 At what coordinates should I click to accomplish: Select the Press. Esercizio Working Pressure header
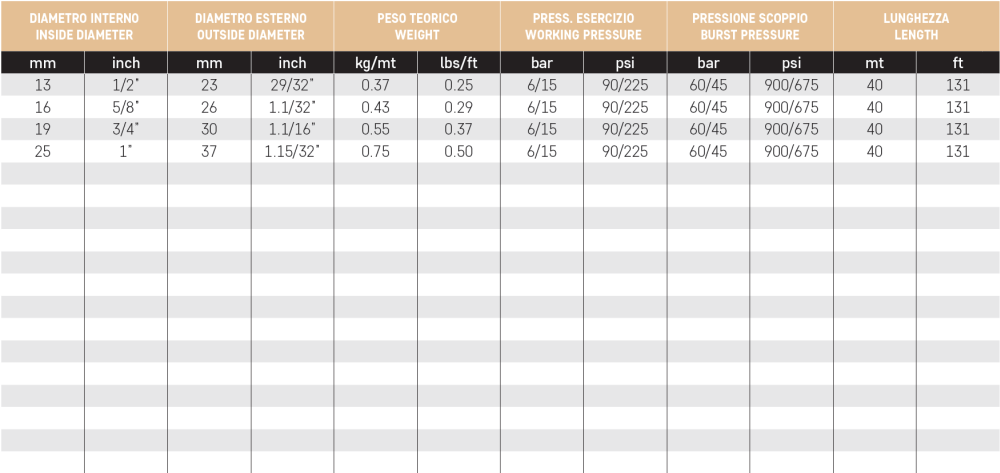point(584,26)
